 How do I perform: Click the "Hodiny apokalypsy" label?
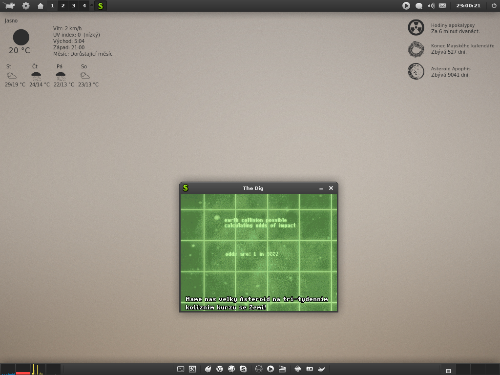[x=453, y=25]
